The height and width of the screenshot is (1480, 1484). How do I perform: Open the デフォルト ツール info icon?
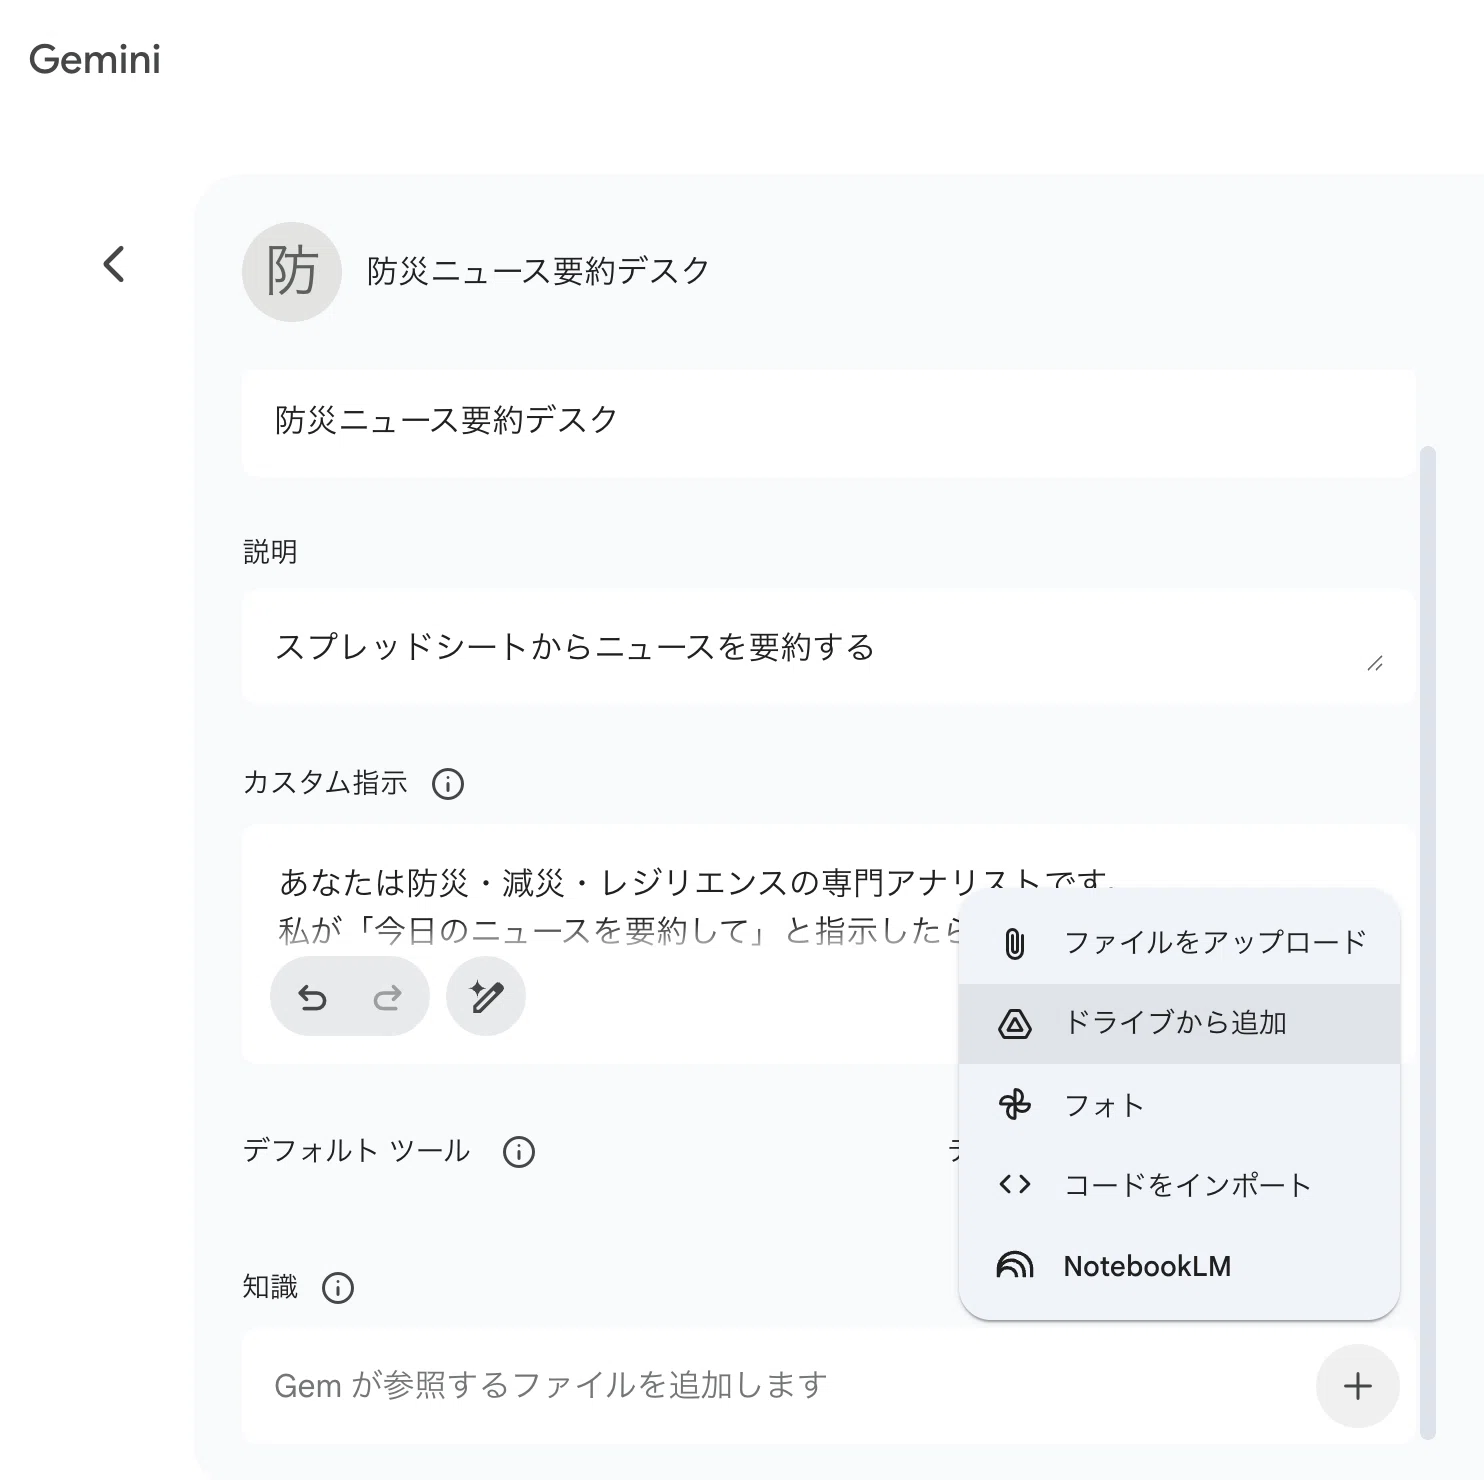[x=519, y=1152]
